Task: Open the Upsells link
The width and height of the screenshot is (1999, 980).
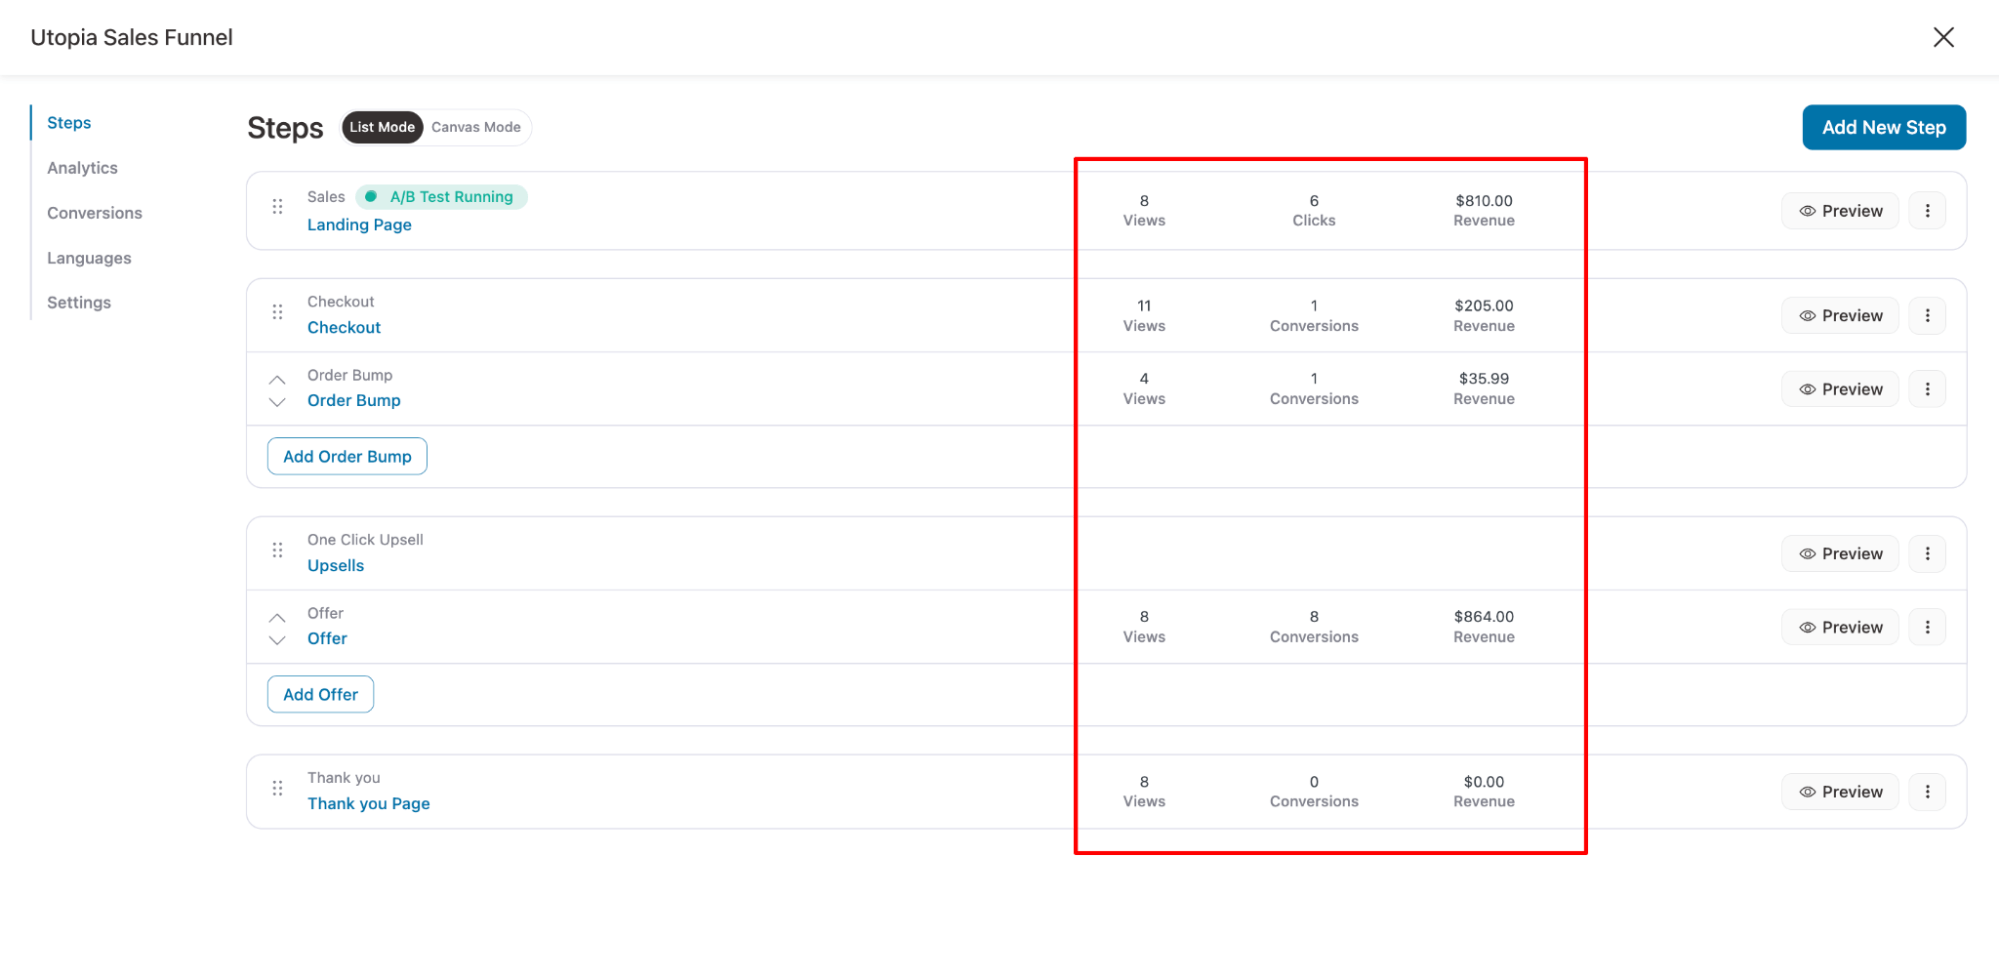Action: pos(336,566)
